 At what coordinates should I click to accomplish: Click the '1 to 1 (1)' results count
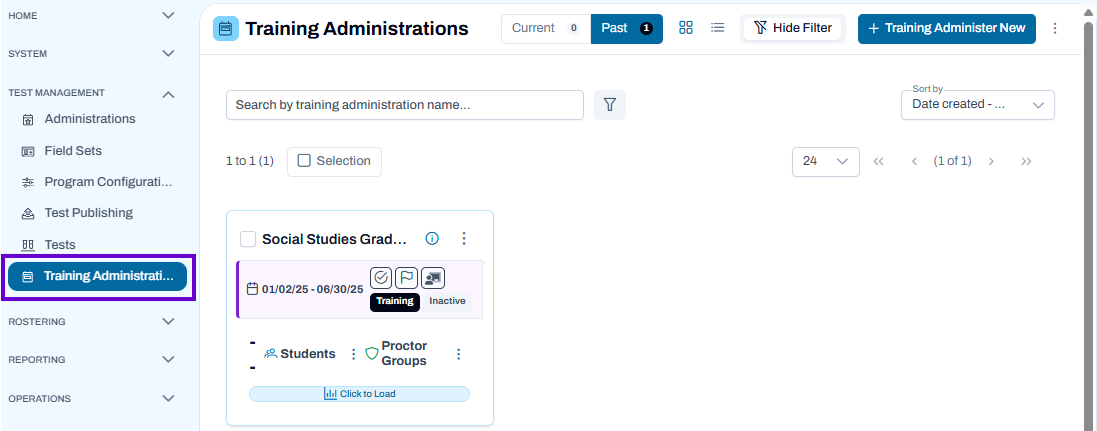(249, 161)
